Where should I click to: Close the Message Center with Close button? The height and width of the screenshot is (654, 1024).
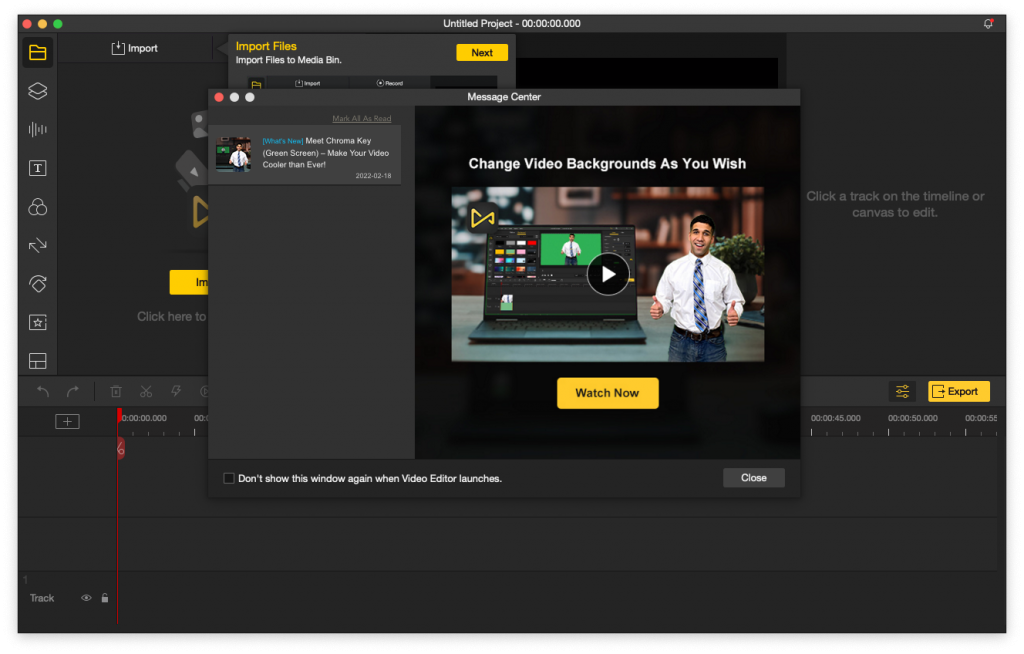[754, 478]
